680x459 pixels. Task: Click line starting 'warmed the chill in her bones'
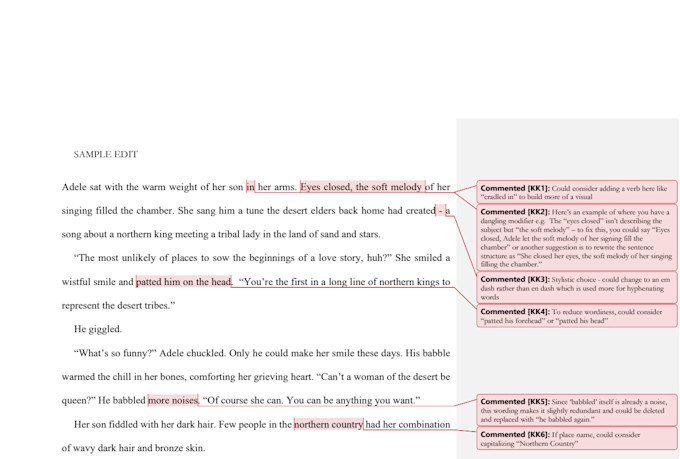pyautogui.click(x=256, y=376)
